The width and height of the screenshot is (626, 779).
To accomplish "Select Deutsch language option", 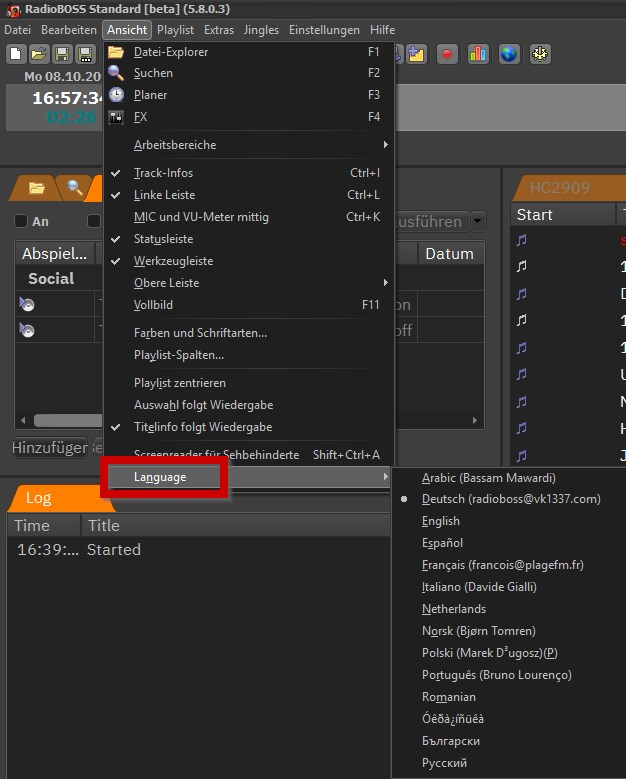I will 509,499.
